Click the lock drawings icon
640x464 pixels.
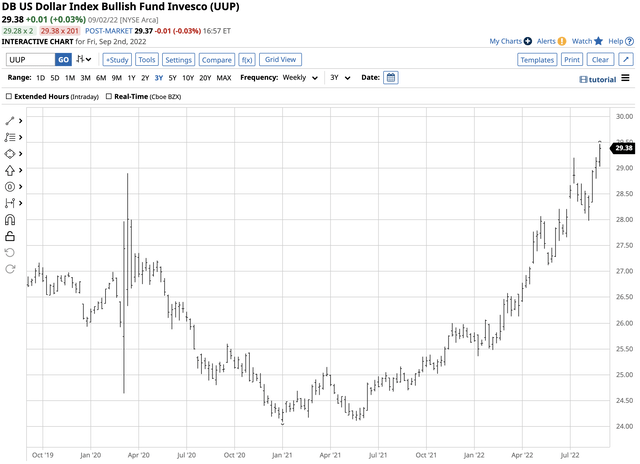pyautogui.click(x=10, y=236)
